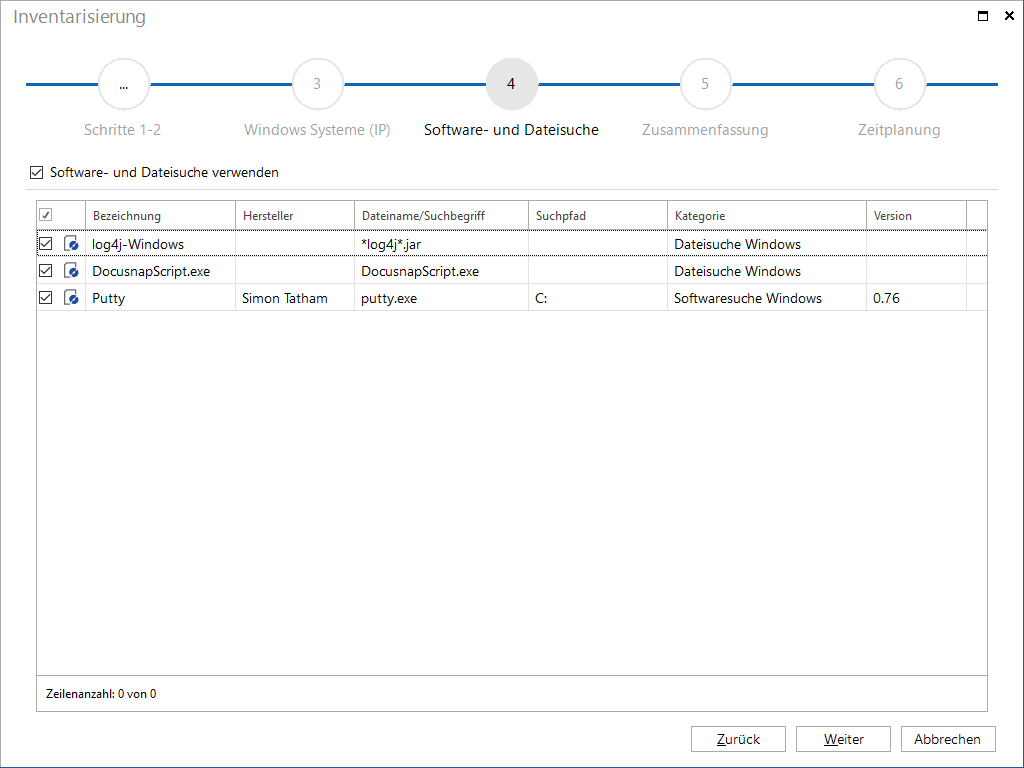Jump to step 3 Windows Systeme (IP)
Viewport: 1024px width, 768px height.
pyautogui.click(x=317, y=84)
